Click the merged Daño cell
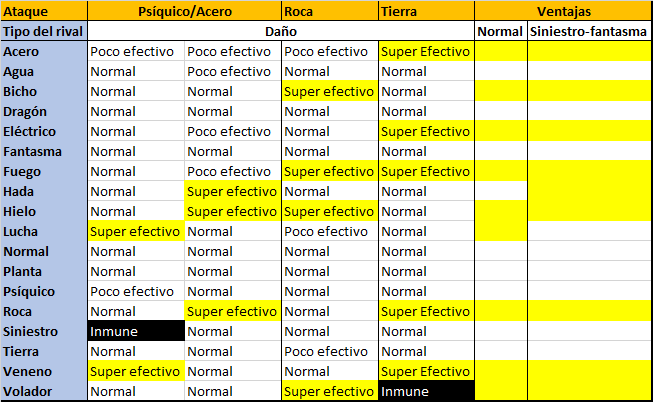 [x=280, y=31]
